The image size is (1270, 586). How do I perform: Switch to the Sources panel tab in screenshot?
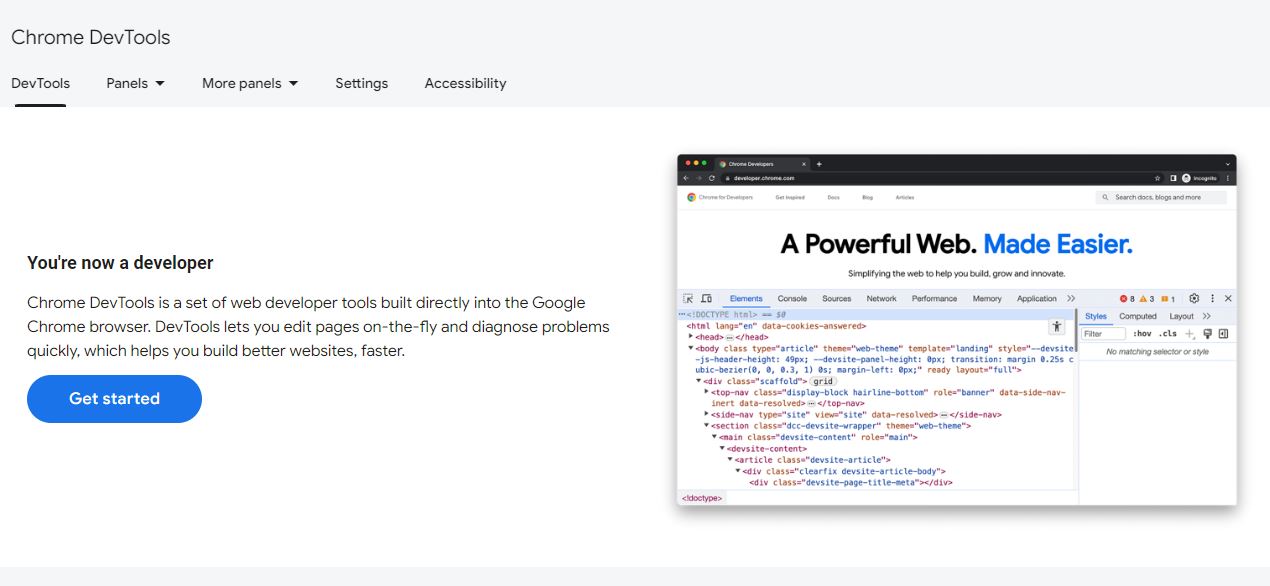[836, 298]
